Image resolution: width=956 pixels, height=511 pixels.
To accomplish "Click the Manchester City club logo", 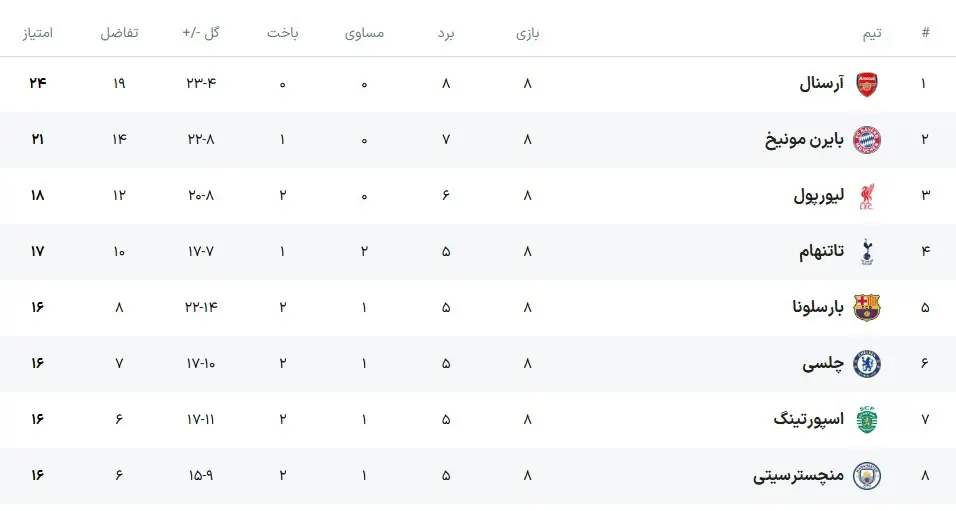I will (867, 476).
